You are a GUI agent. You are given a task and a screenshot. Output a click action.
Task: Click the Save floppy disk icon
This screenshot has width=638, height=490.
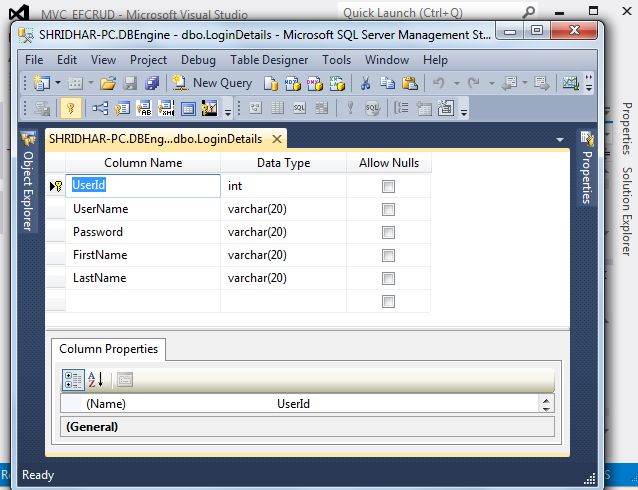pos(130,83)
